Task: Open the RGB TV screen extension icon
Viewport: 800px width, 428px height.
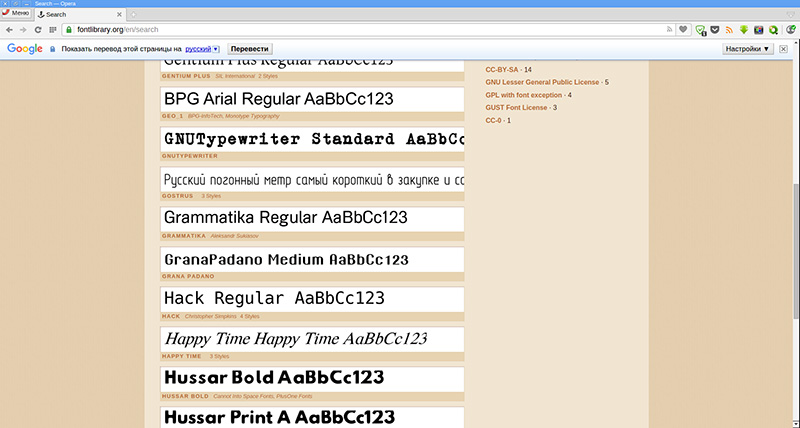Action: pos(759,30)
